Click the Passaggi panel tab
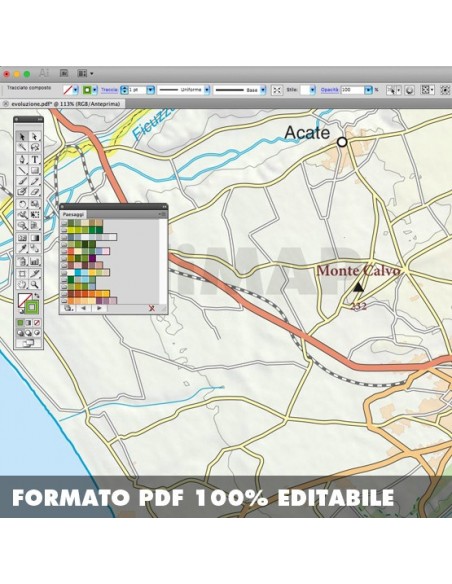 (73, 214)
